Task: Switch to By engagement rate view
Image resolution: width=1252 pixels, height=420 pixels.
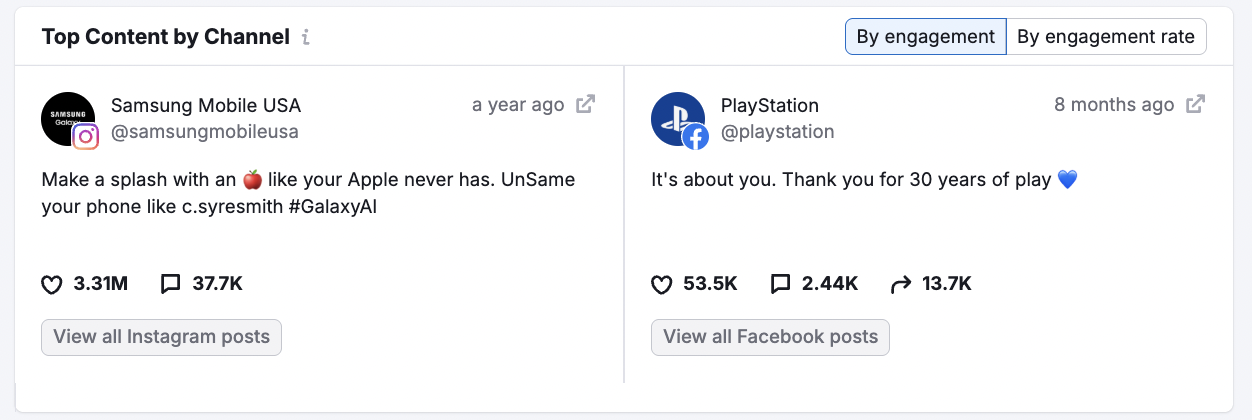Action: pyautogui.click(x=1106, y=37)
